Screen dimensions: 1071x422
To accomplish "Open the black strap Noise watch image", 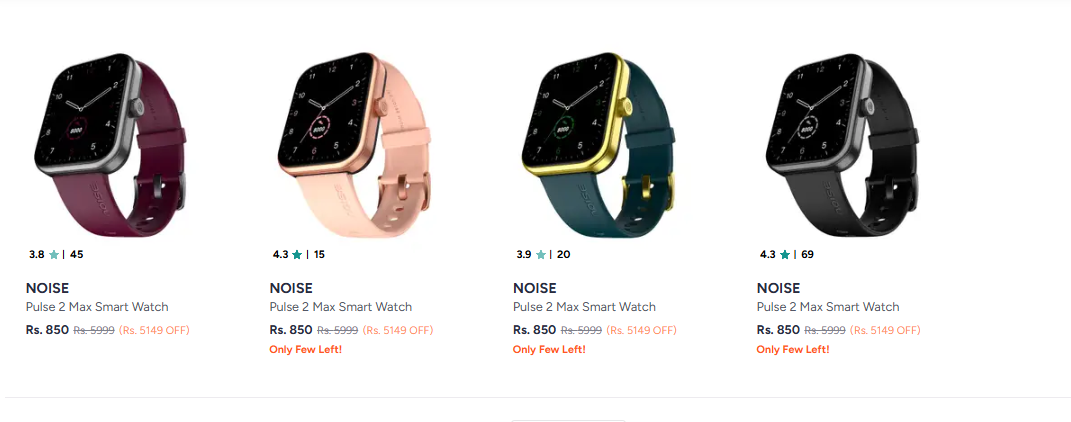I will pos(842,145).
